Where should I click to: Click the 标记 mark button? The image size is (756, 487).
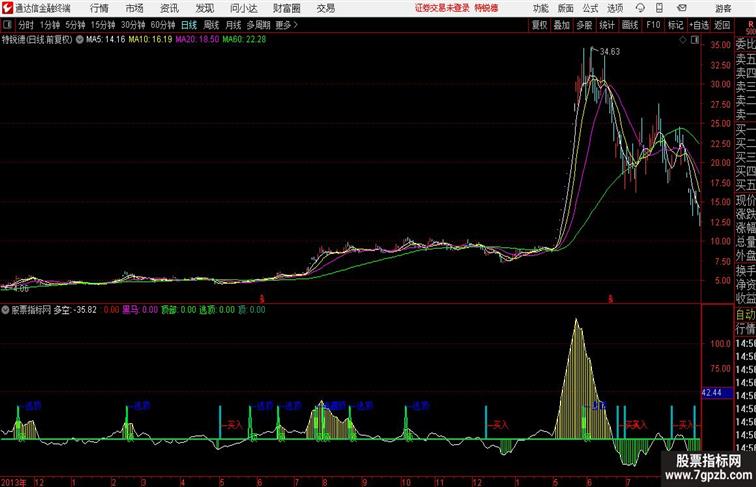coord(675,25)
